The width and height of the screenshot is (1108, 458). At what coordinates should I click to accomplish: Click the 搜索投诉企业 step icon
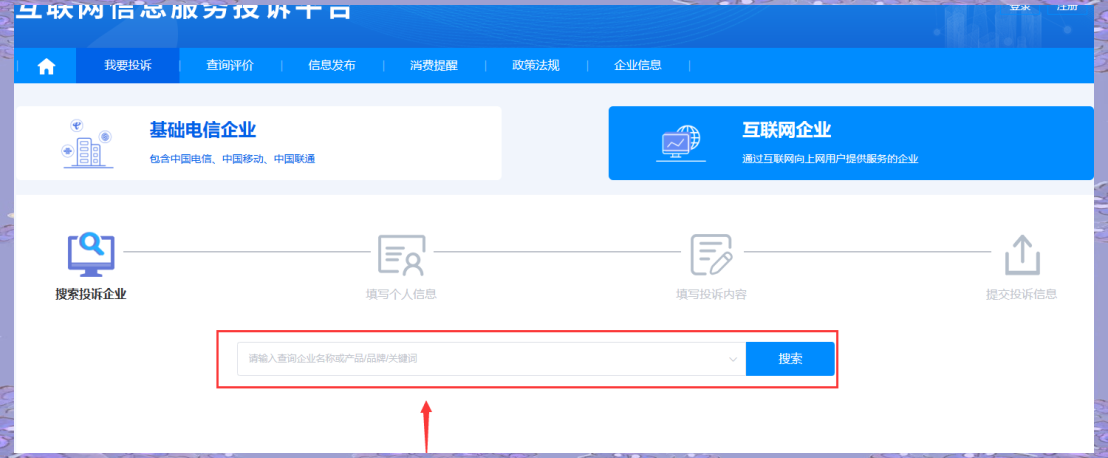pyautogui.click(x=90, y=254)
